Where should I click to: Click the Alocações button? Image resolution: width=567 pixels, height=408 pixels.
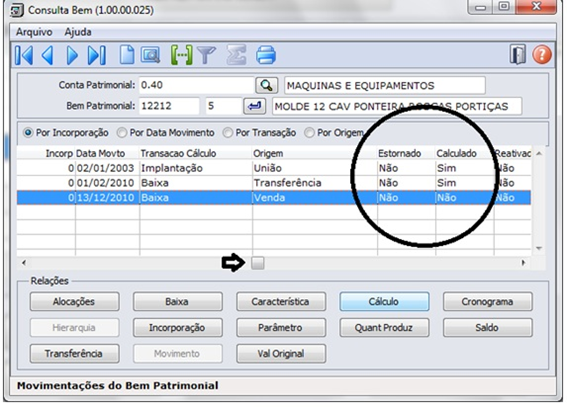coord(74,302)
